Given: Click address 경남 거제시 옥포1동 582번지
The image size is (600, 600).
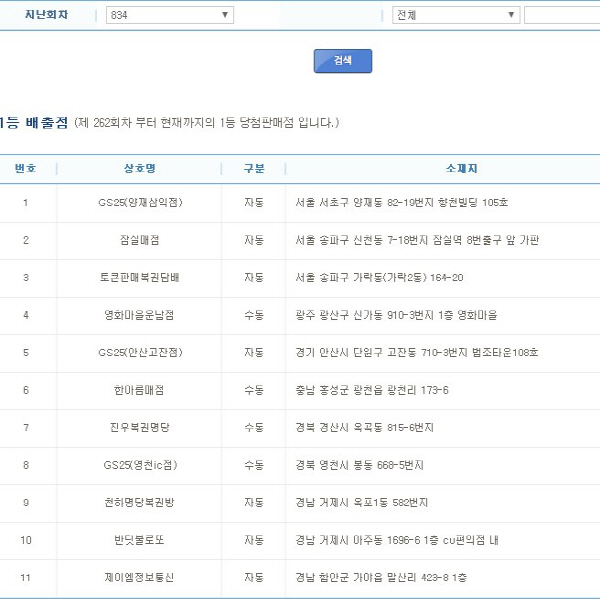Looking at the screenshot, I should (361, 502).
